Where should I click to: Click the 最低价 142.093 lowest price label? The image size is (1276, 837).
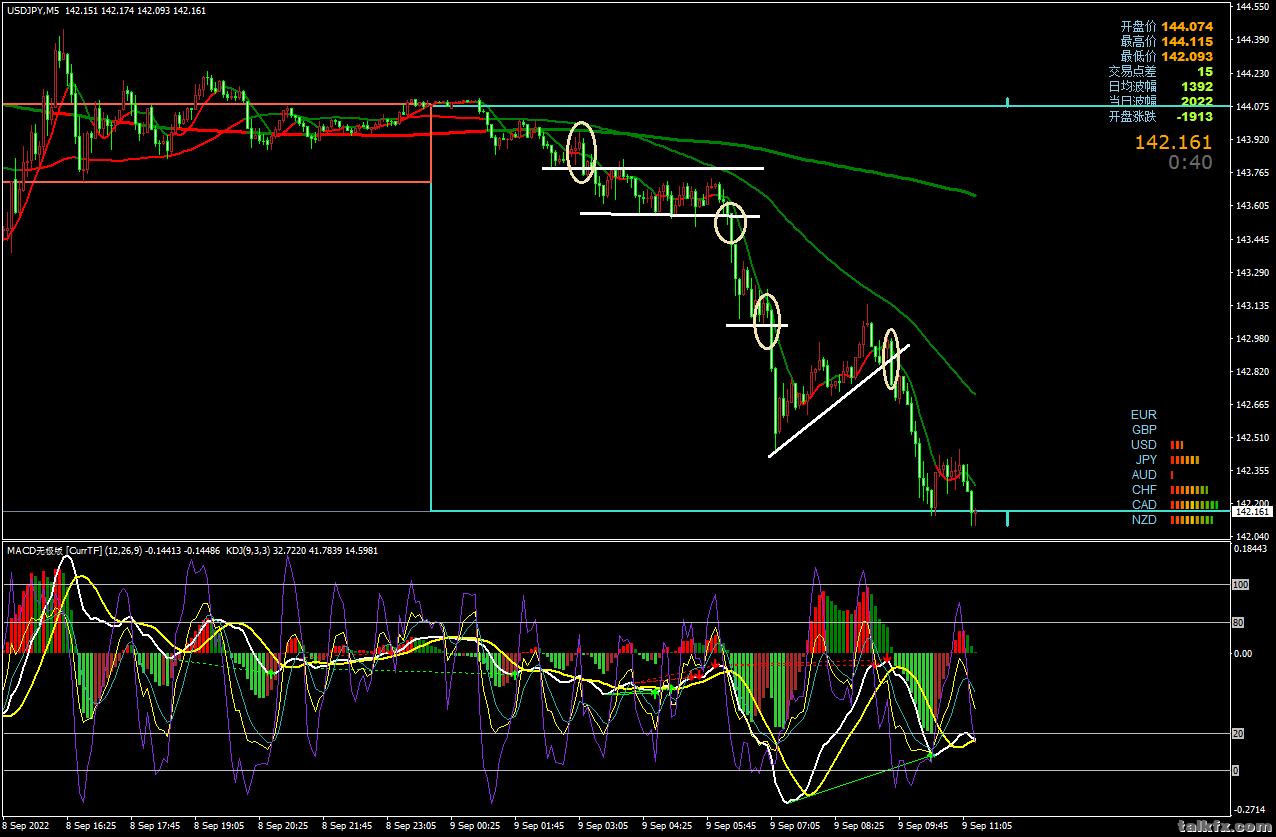tap(1166, 56)
